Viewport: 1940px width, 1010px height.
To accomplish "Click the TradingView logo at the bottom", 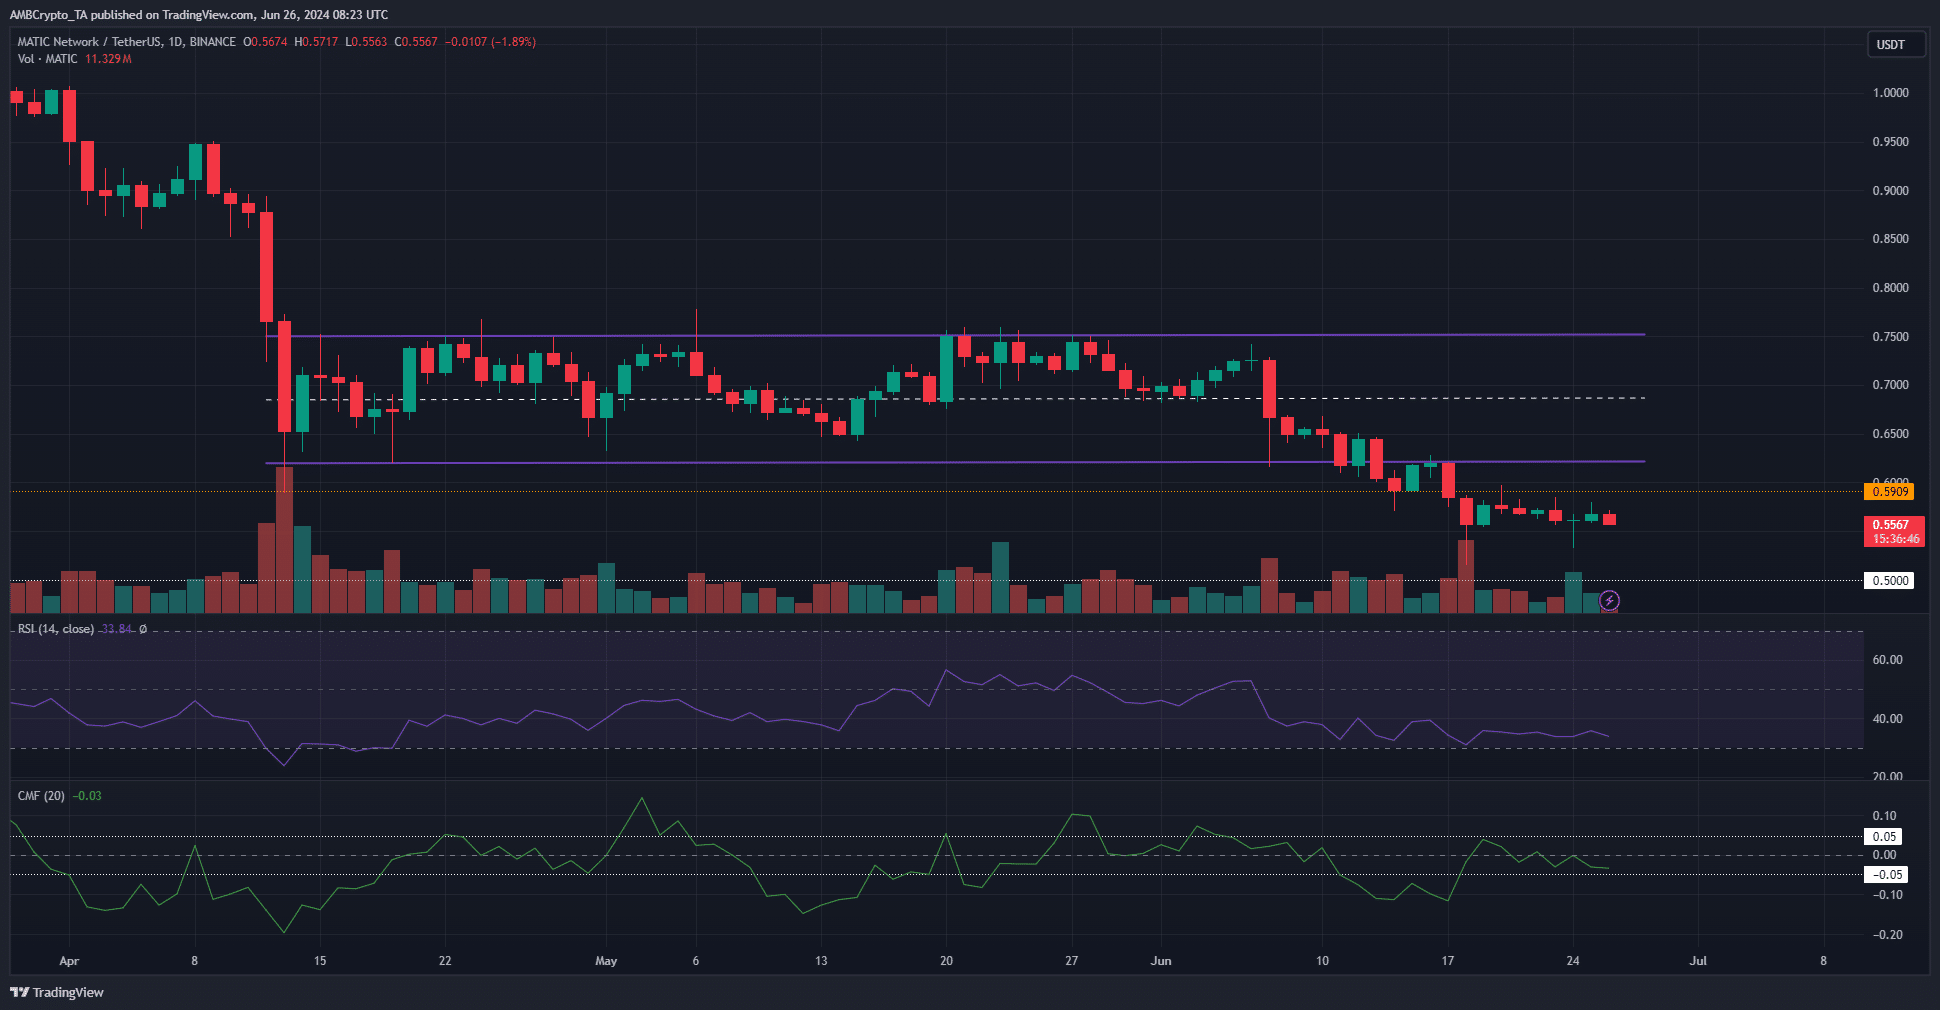I will [57, 992].
